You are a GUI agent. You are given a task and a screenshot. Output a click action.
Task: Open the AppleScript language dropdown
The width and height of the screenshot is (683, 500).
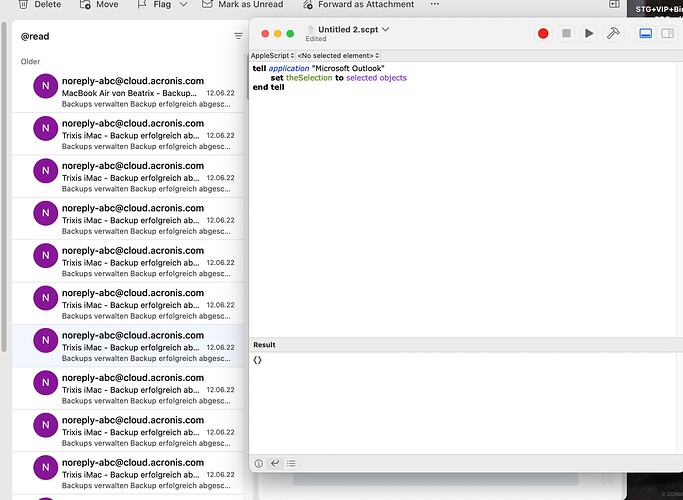point(272,56)
